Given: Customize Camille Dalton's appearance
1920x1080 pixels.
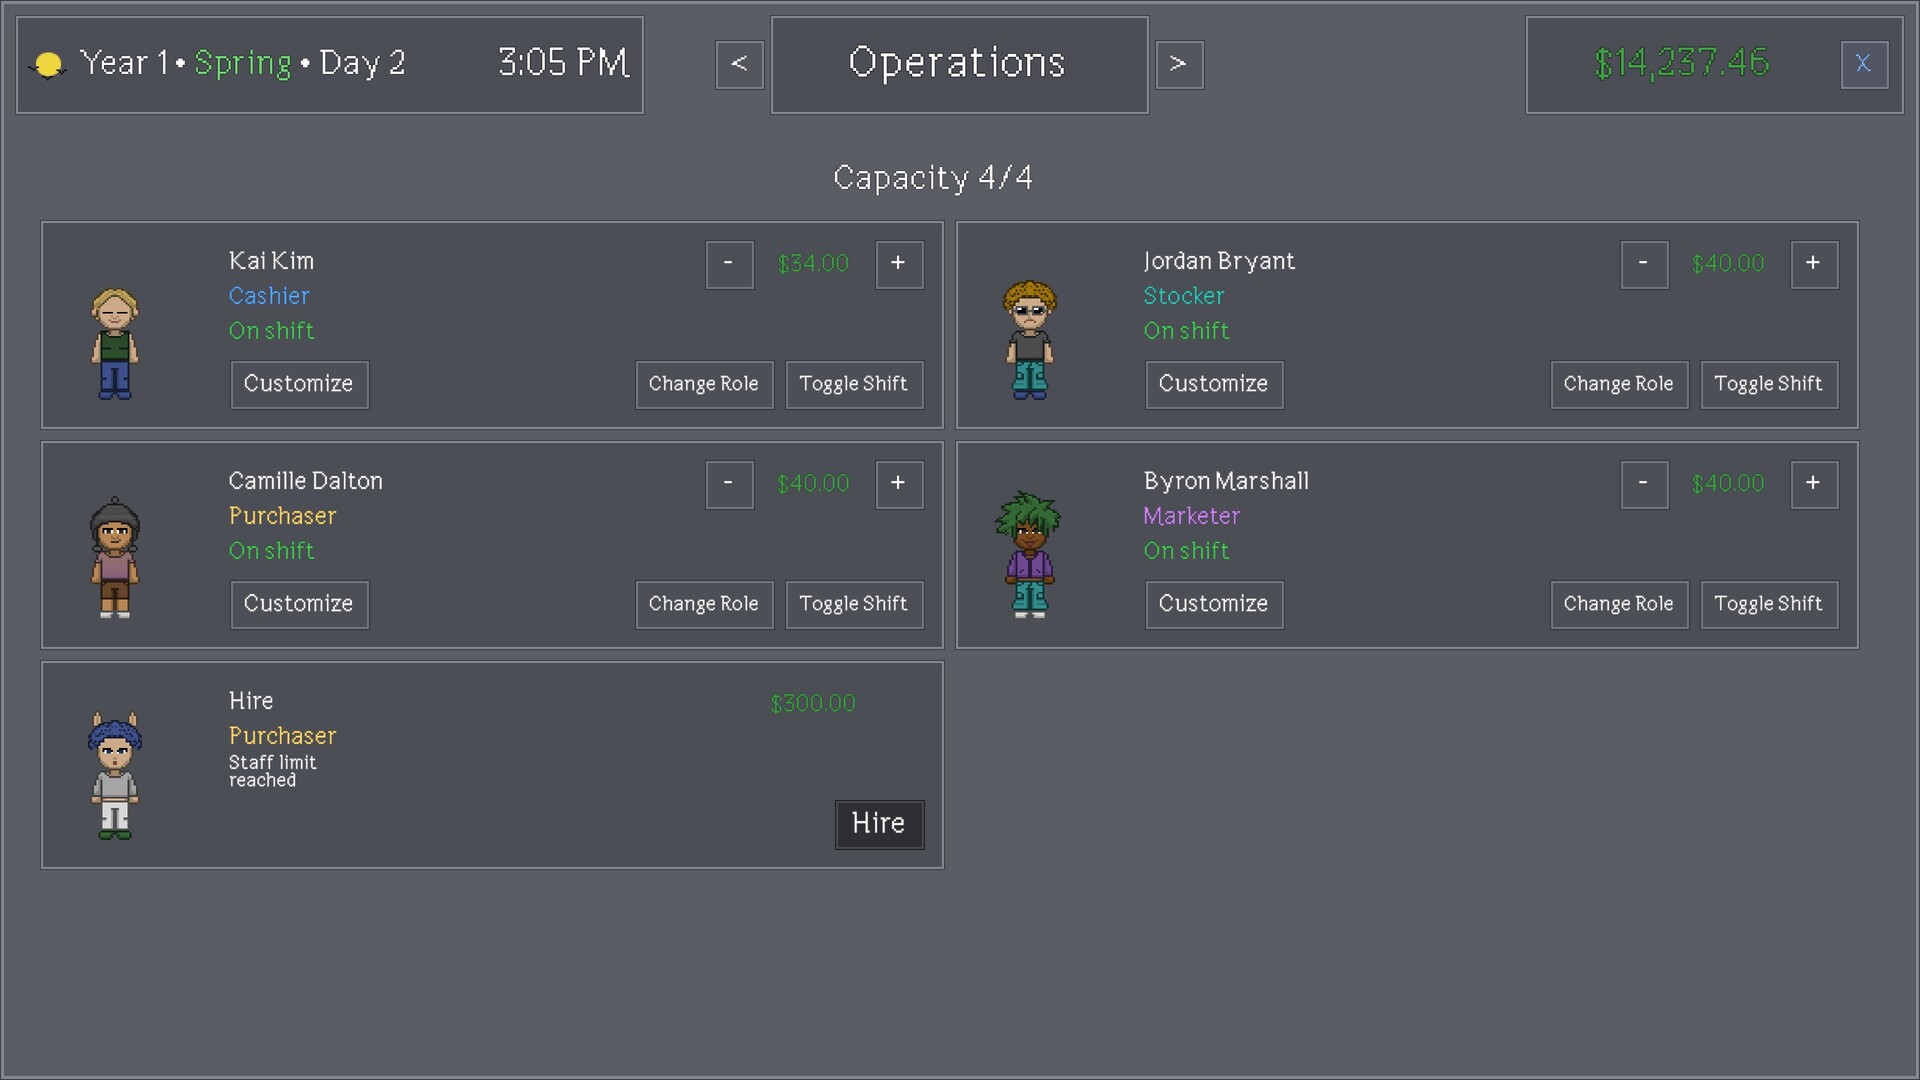Looking at the screenshot, I should click(299, 604).
